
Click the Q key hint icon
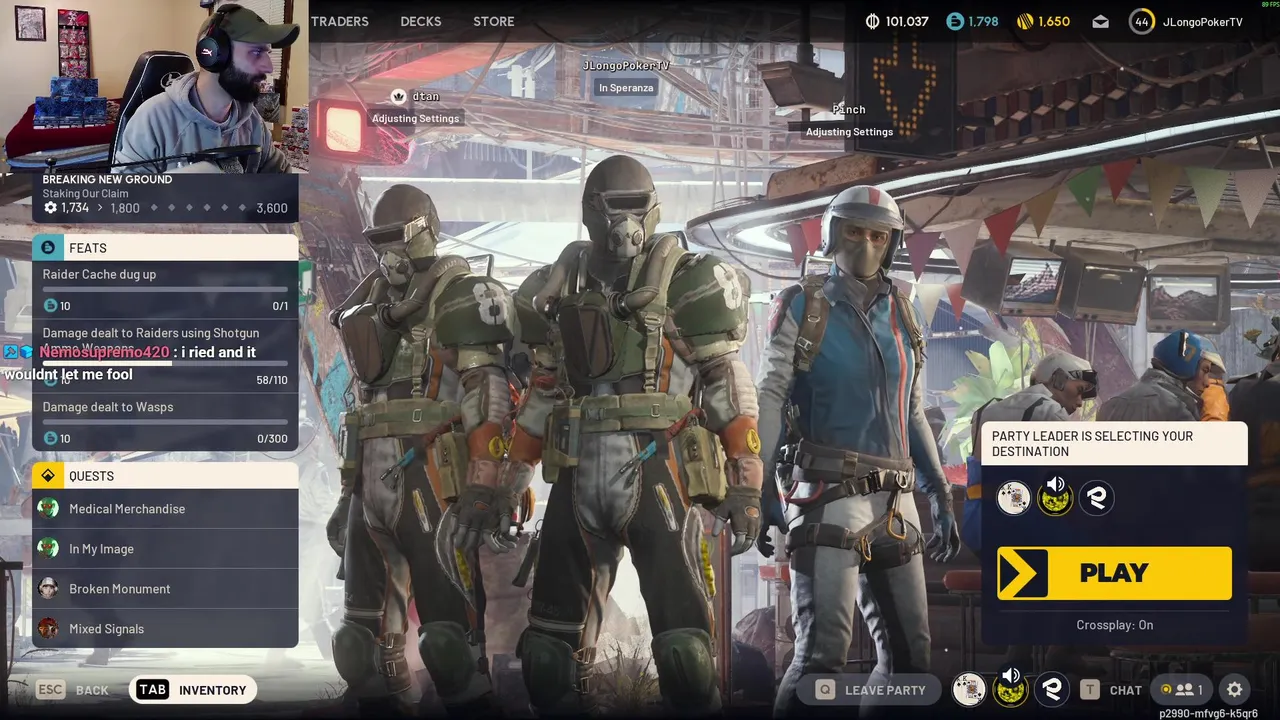(825, 690)
